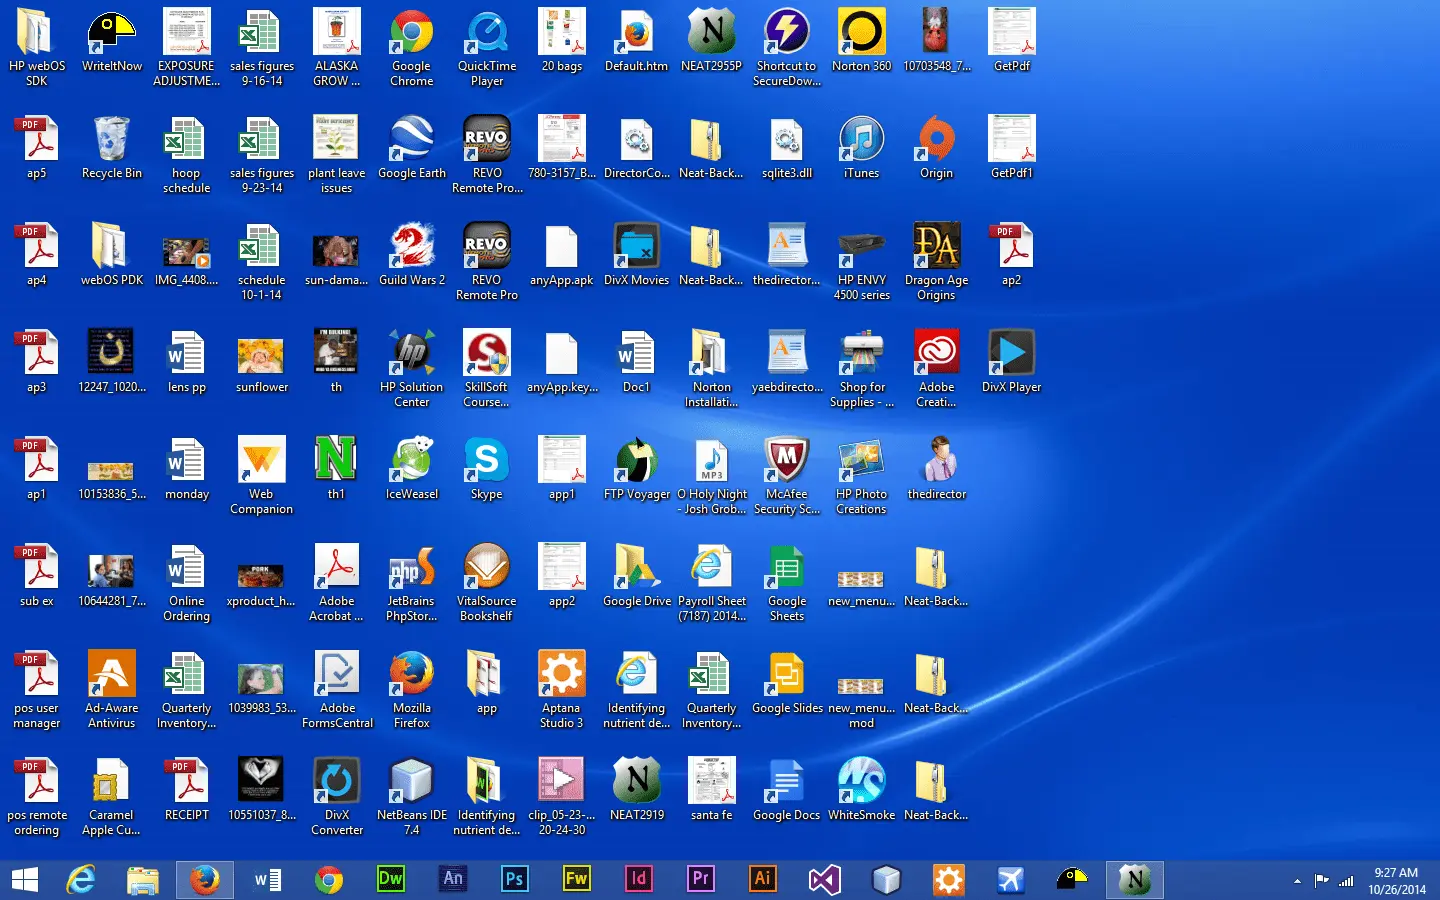
Task: Open the iTunes desktop shortcut
Action: point(861,141)
